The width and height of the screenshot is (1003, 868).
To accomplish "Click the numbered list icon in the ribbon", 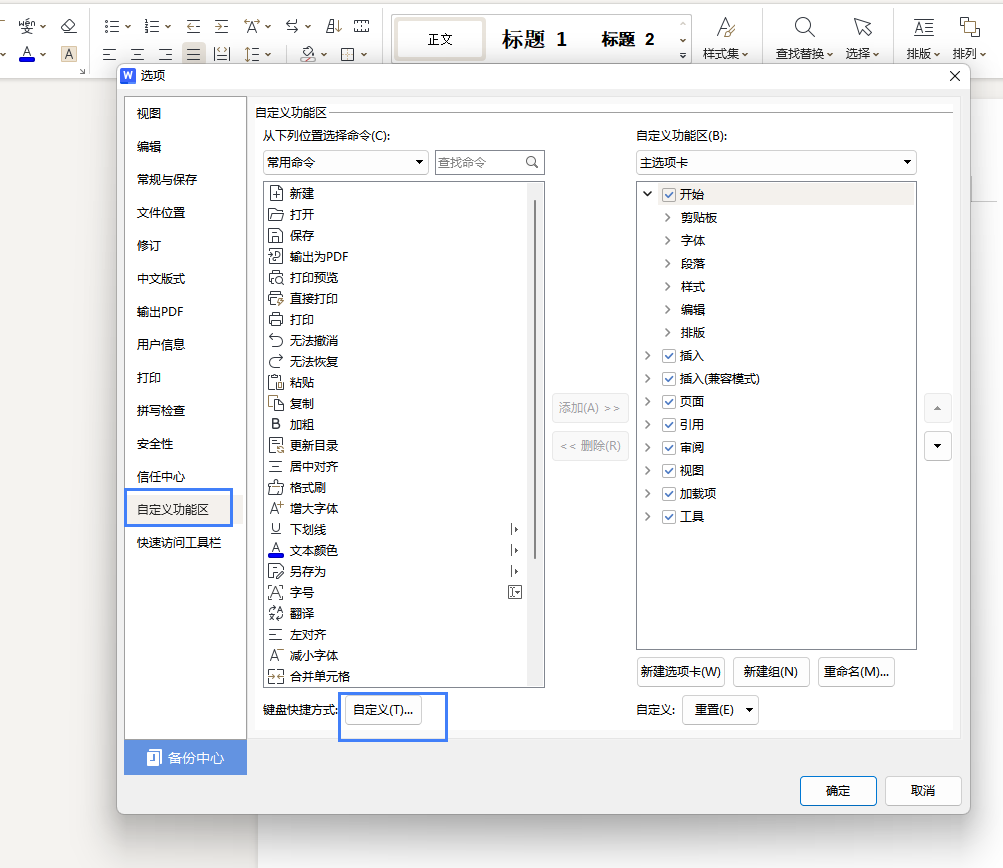I will (152, 26).
